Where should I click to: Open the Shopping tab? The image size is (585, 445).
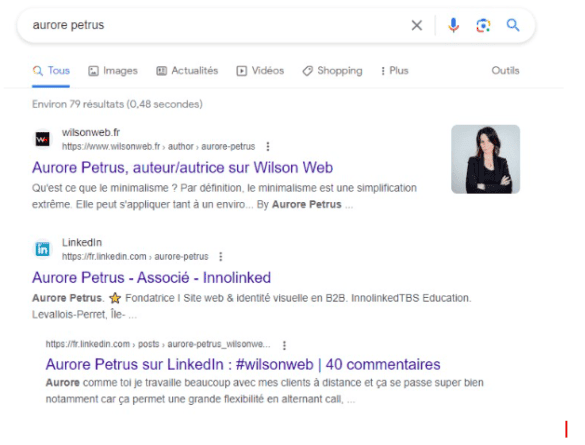click(332, 71)
